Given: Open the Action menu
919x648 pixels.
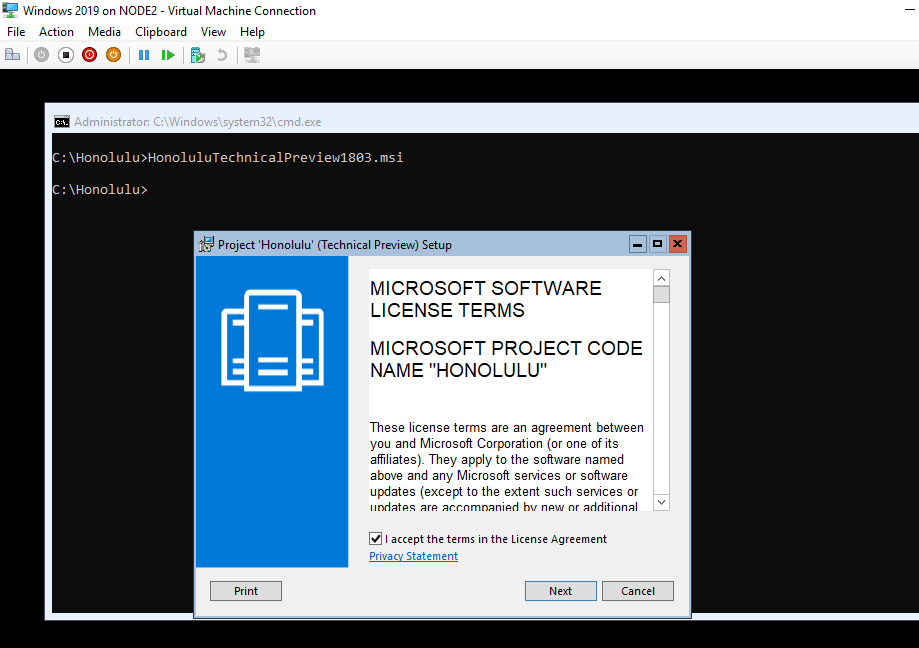Looking at the screenshot, I should tap(56, 32).
